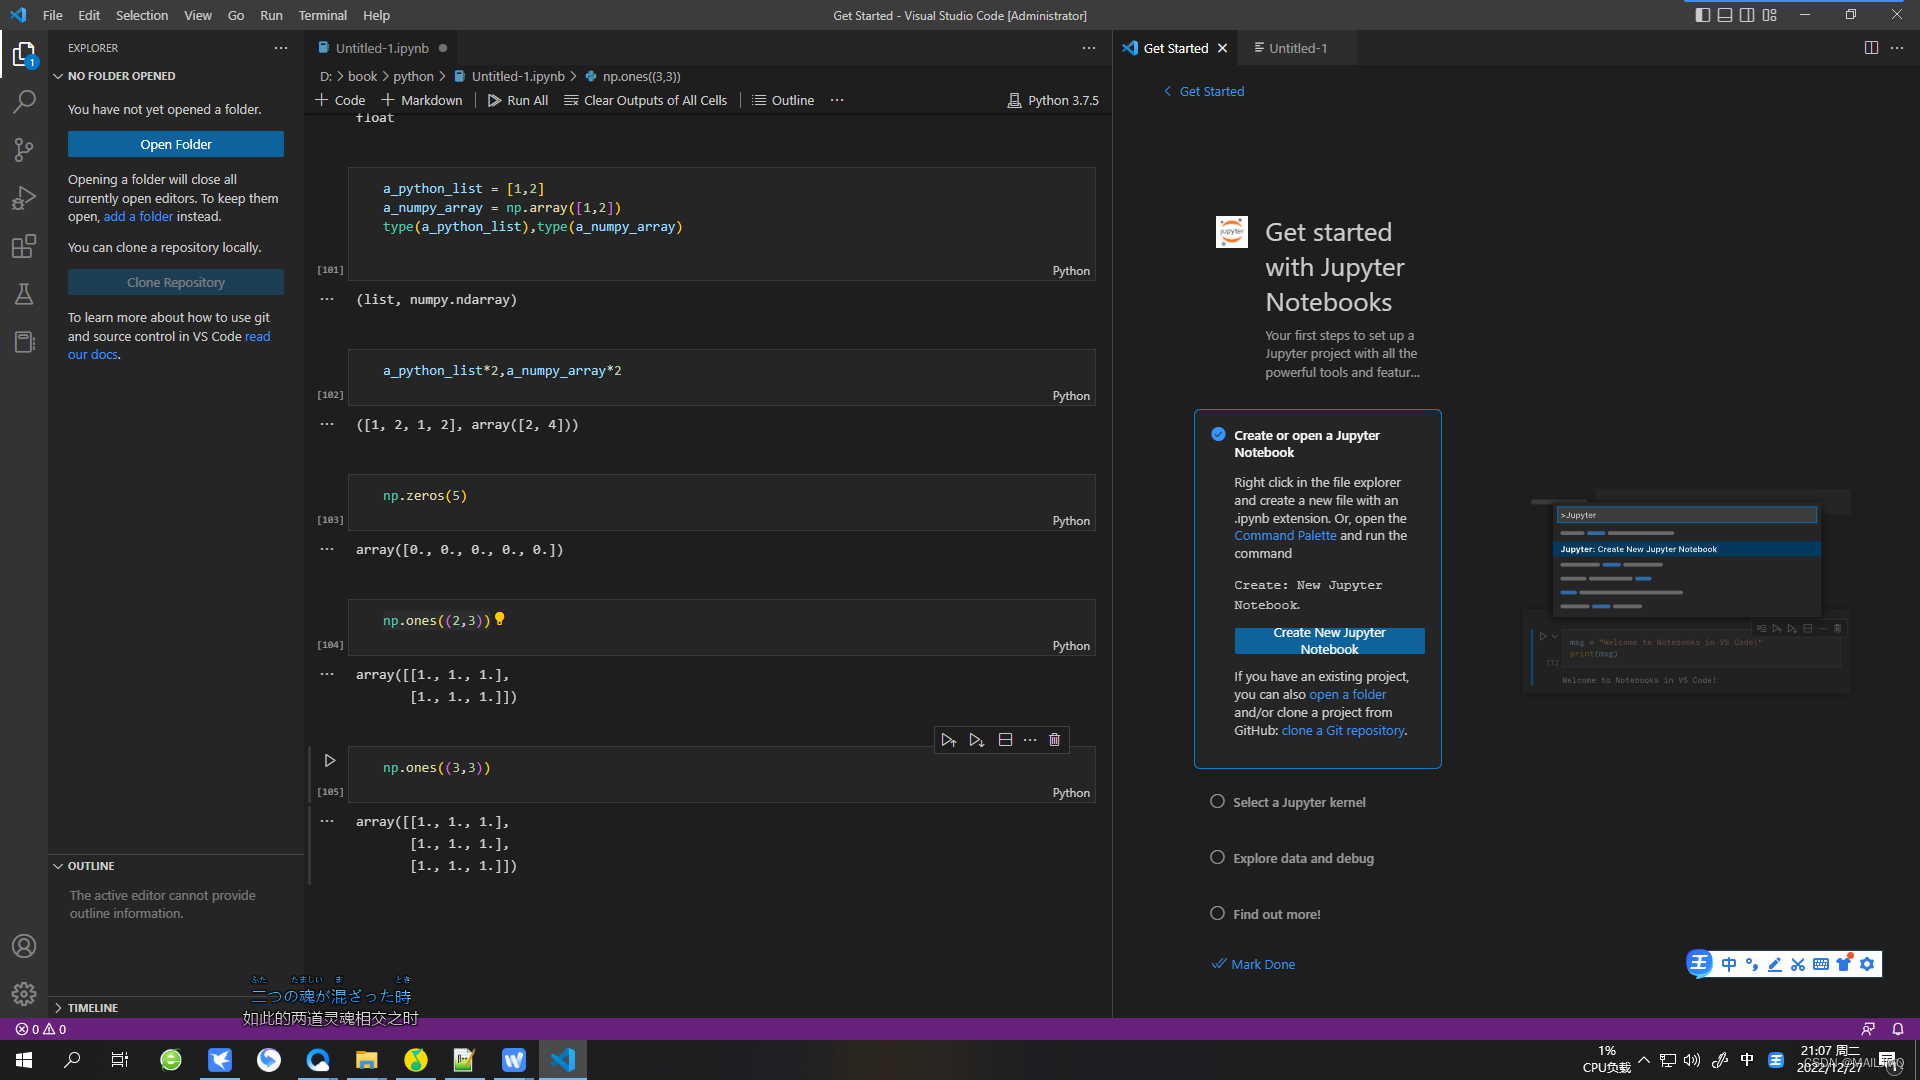This screenshot has width=1920, height=1080.
Task: Select the 'Select a Jupyter kernel' step
Action: point(1298,802)
